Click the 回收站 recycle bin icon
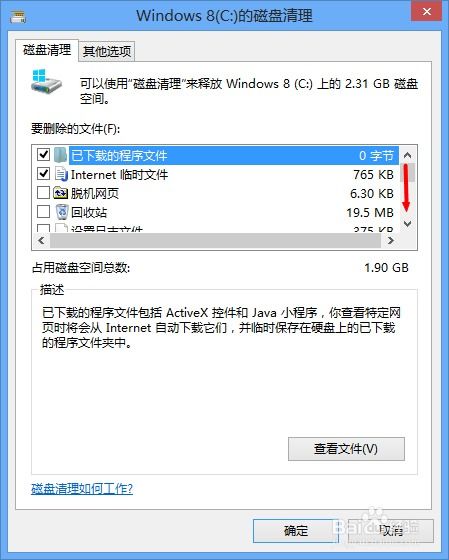Screen dimensions: 449x560 pos(62,212)
